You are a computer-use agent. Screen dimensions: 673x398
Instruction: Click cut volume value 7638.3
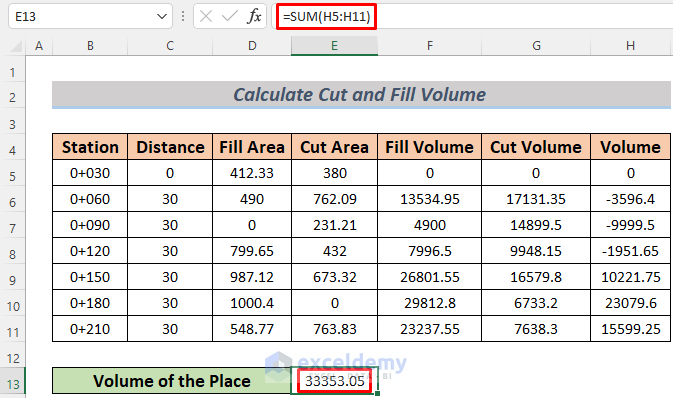[536, 329]
